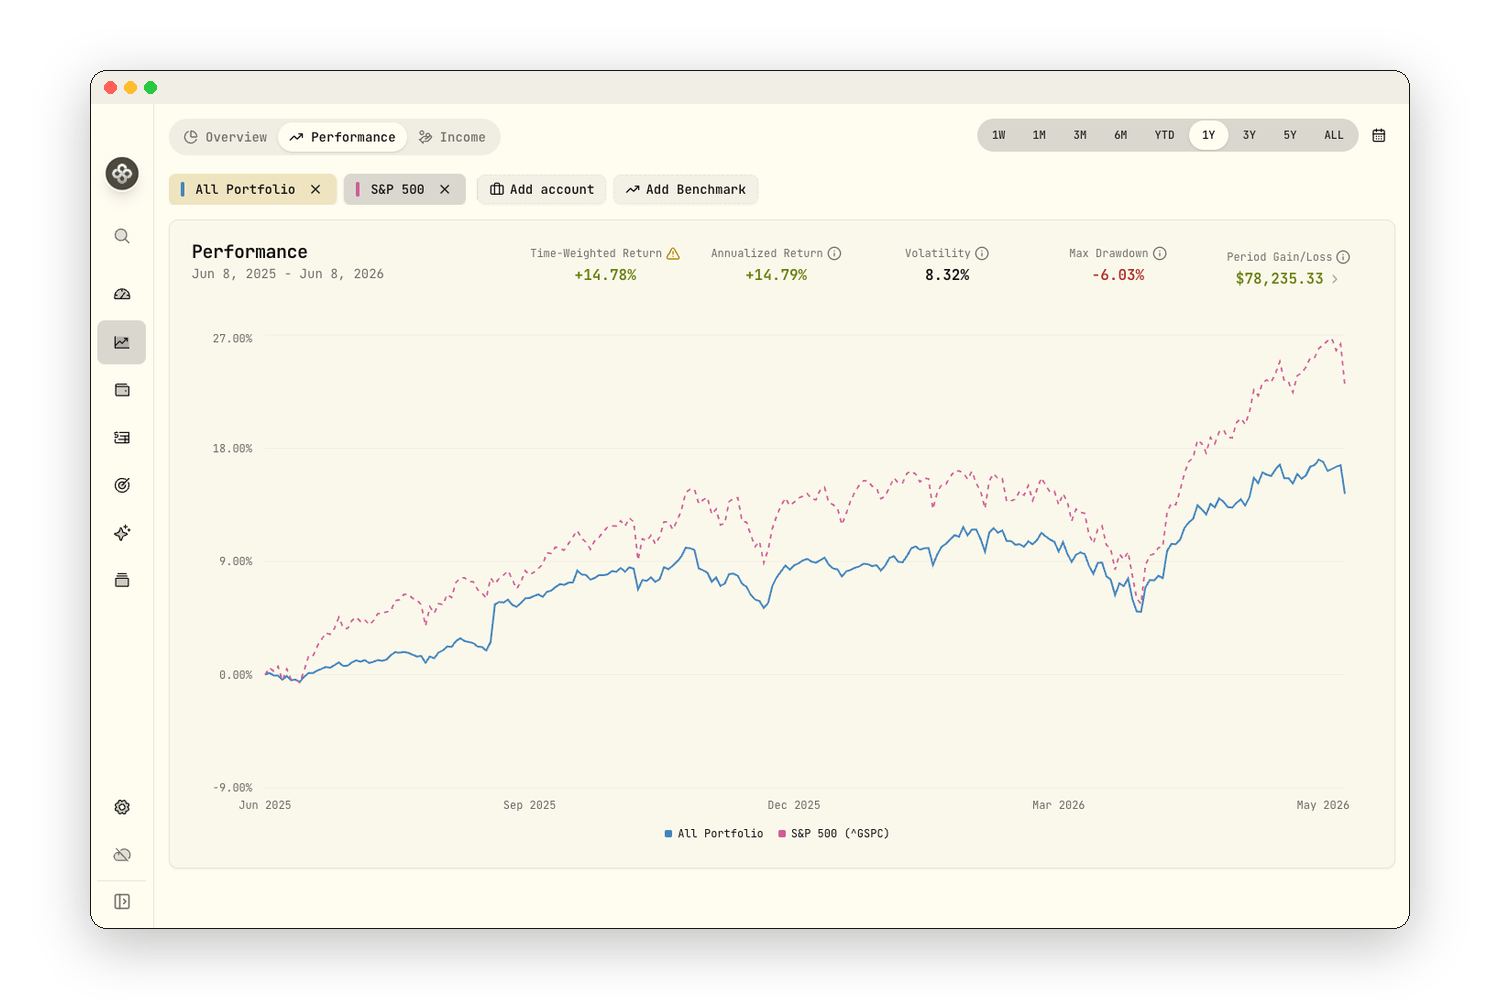Open the custom date range calendar icon
Screen dimensions: 1500x1000
point(1379,135)
